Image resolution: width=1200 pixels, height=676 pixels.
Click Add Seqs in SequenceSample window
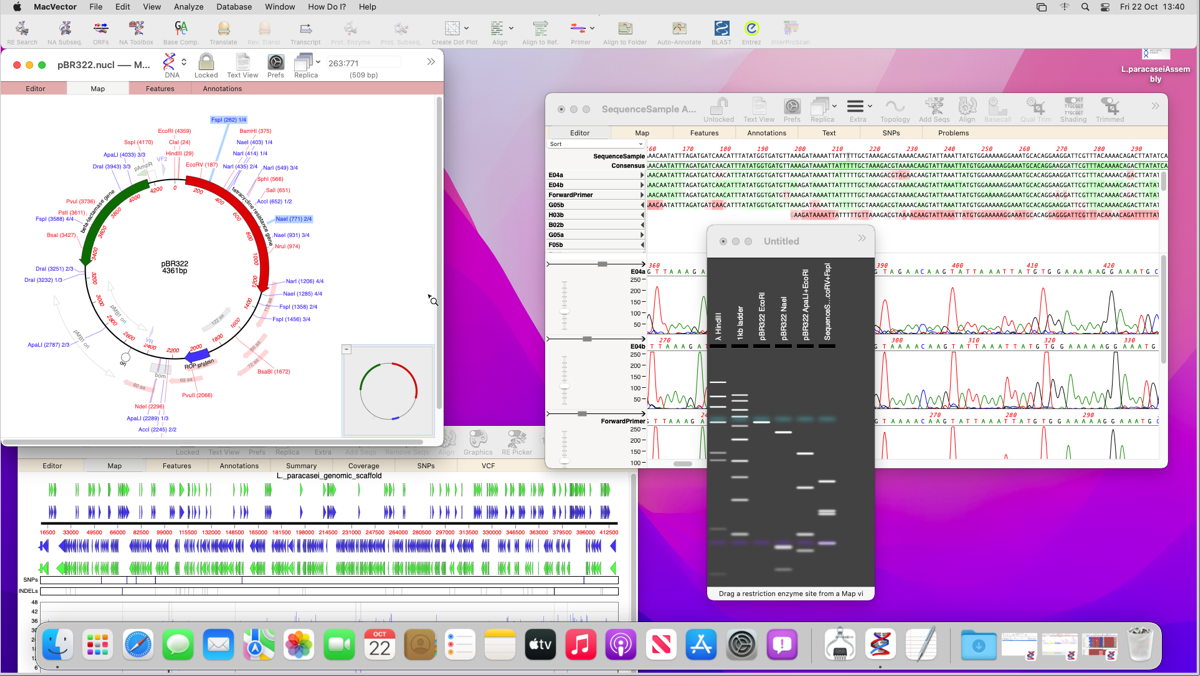934,110
